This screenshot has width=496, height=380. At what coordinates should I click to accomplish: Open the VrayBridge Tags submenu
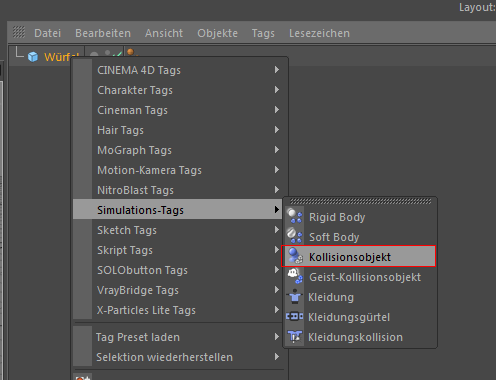[x=178, y=290]
